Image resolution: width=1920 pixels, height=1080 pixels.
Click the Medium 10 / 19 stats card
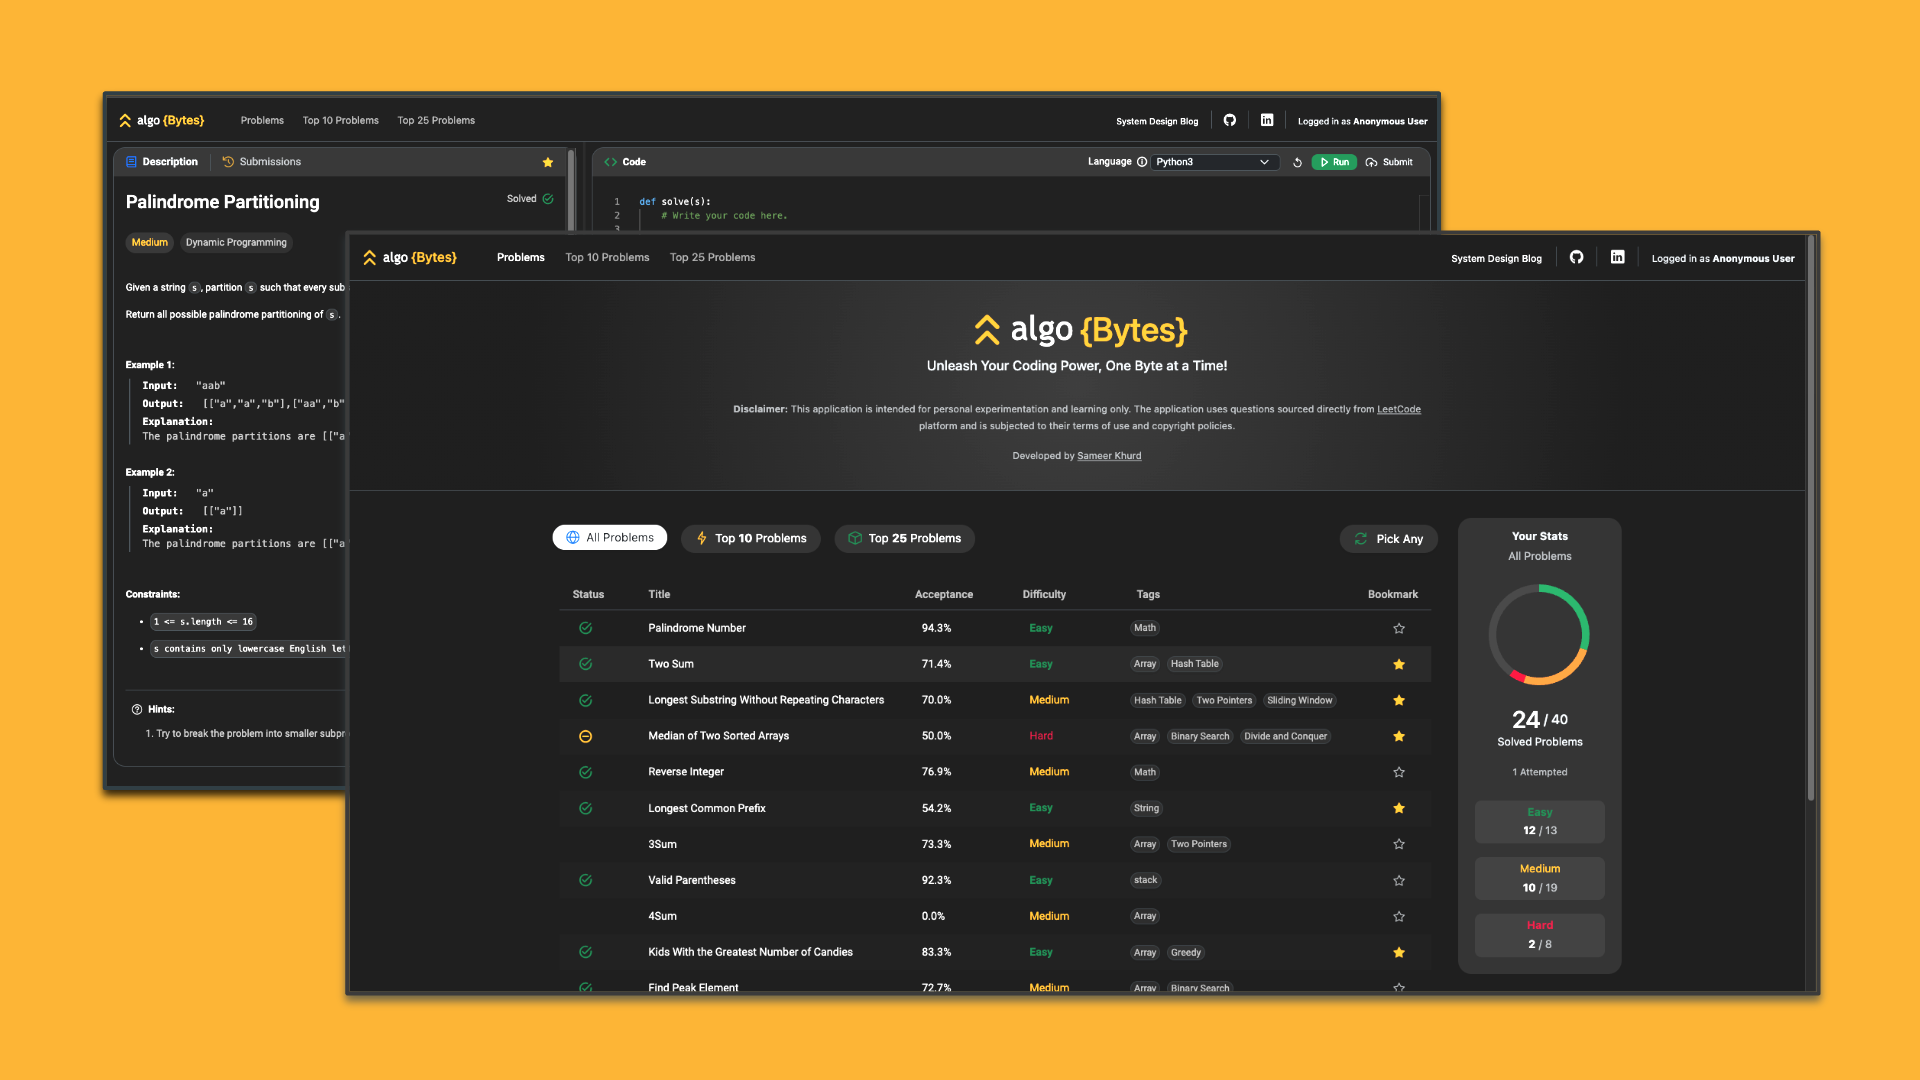coord(1539,878)
